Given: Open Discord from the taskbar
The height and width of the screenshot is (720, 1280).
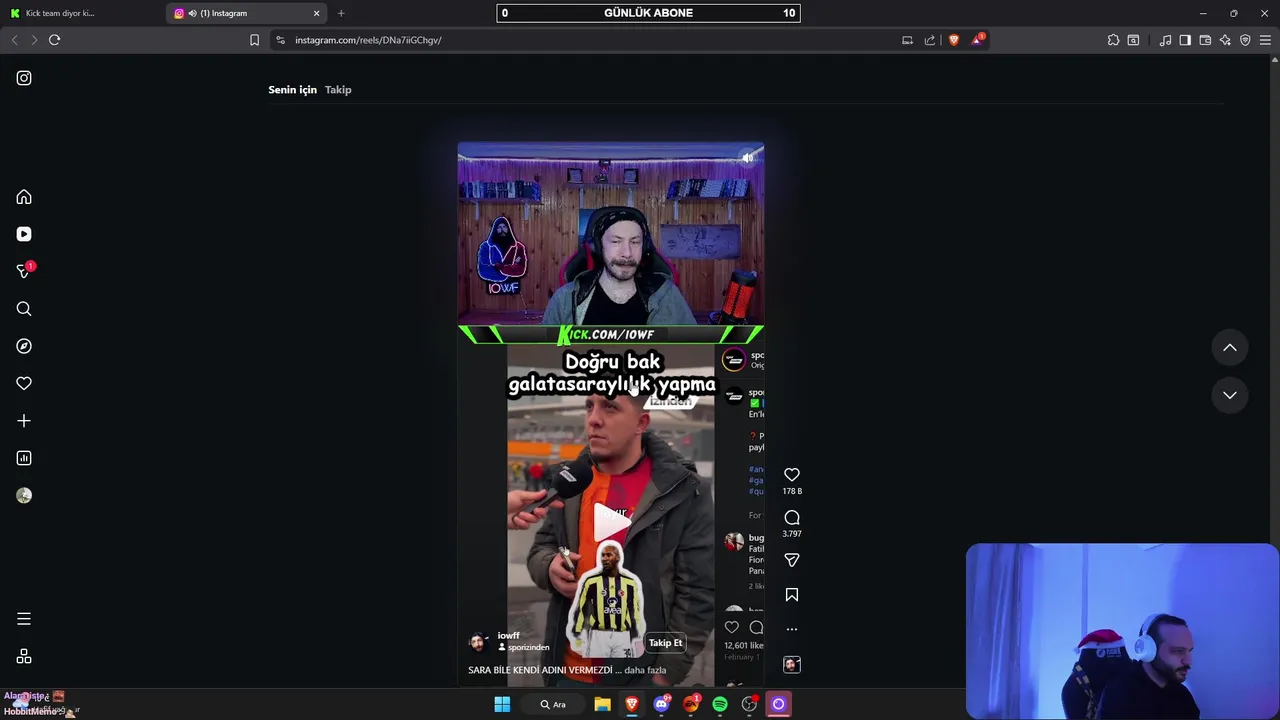Looking at the screenshot, I should (661, 704).
